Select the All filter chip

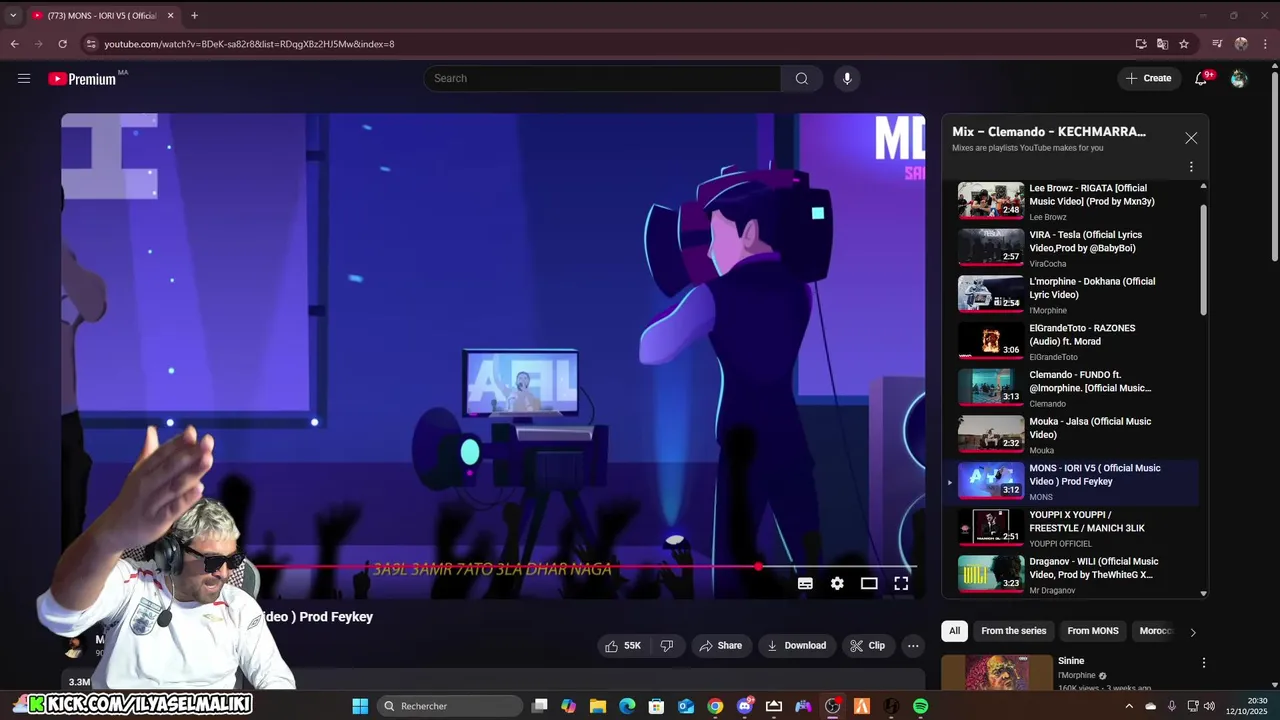tap(954, 631)
